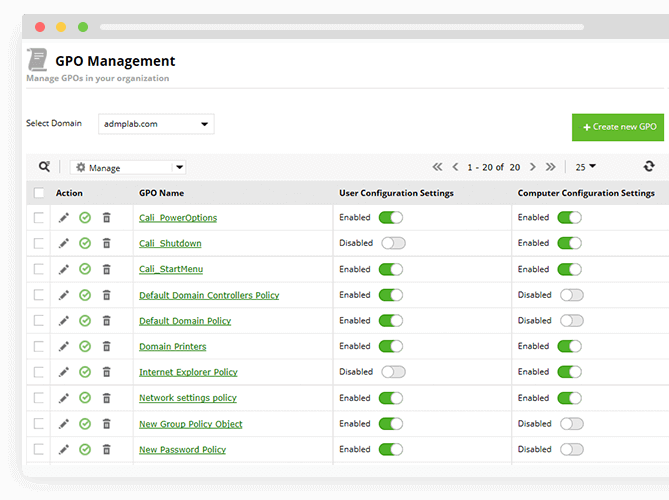Click the green check icon for Cali_PowerOptions

pyautogui.click(x=85, y=218)
